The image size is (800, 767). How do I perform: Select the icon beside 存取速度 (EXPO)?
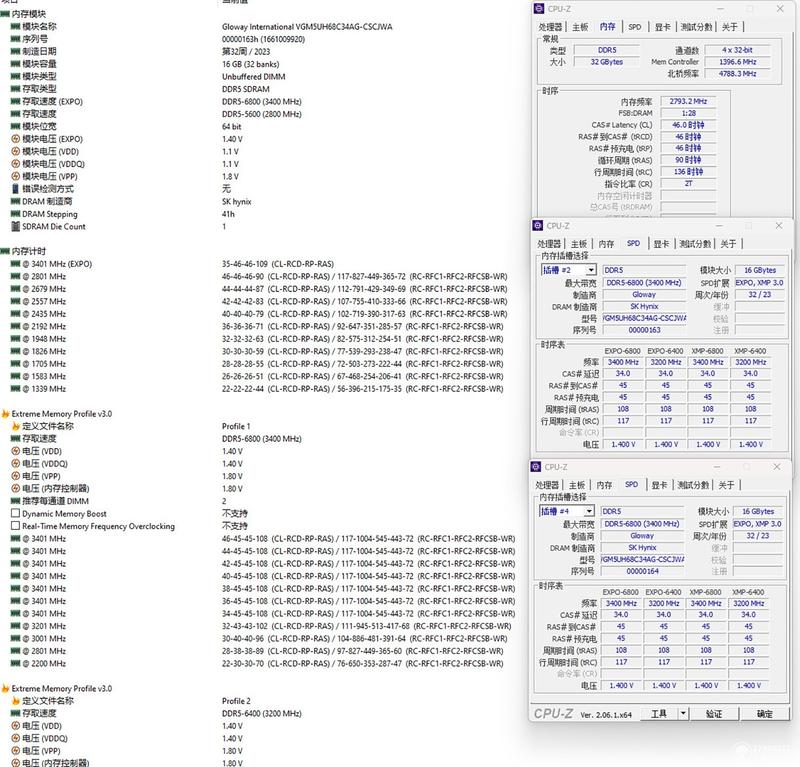15,102
